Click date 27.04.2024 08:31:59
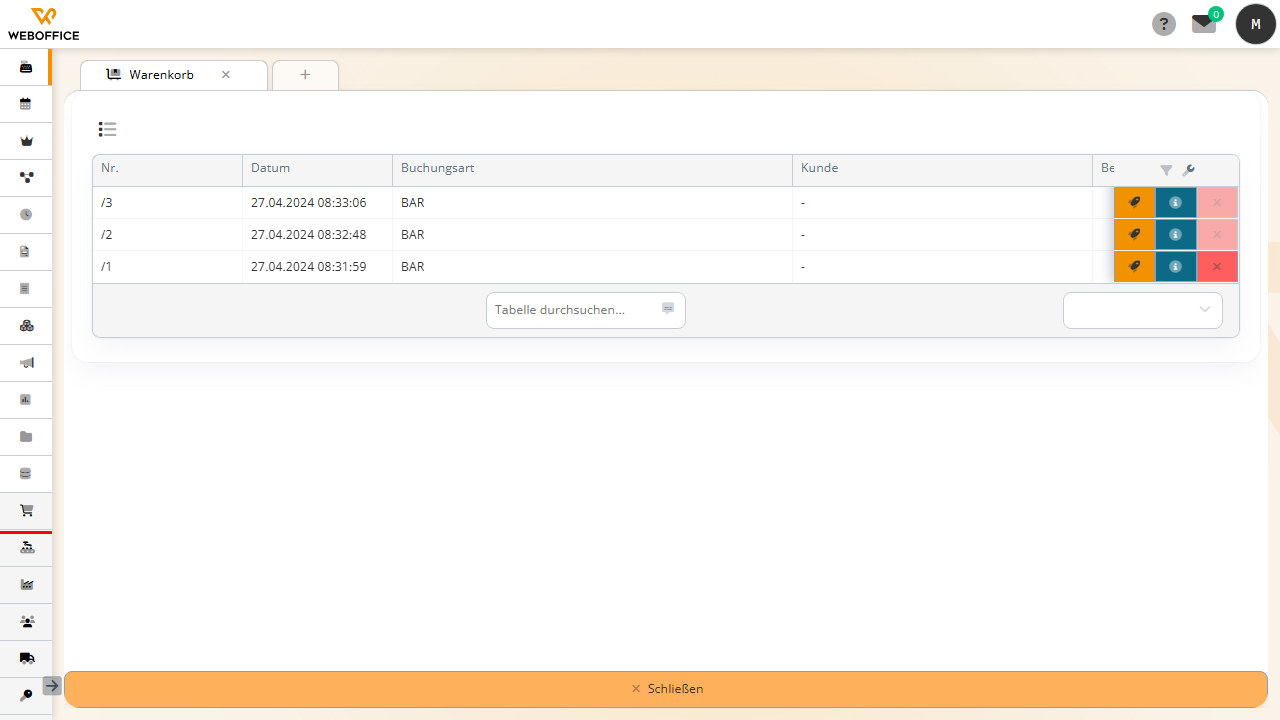 point(308,267)
